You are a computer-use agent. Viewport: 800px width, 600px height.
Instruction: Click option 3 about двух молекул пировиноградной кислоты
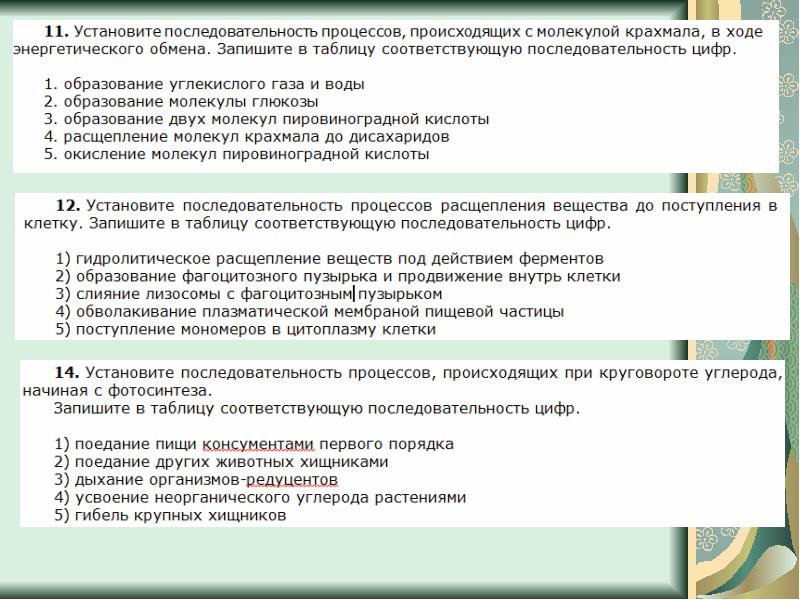click(x=267, y=119)
